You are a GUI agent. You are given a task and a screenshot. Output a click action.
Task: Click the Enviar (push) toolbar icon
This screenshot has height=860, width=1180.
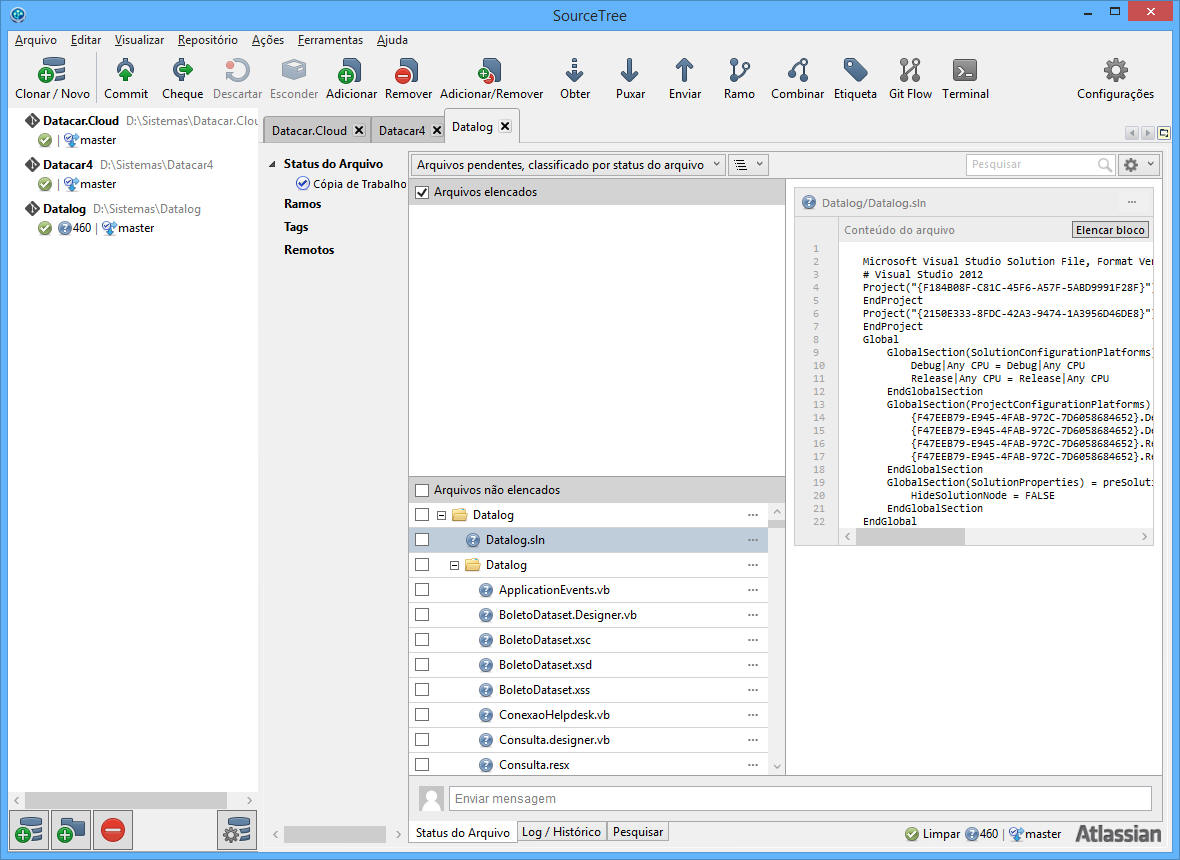[684, 71]
